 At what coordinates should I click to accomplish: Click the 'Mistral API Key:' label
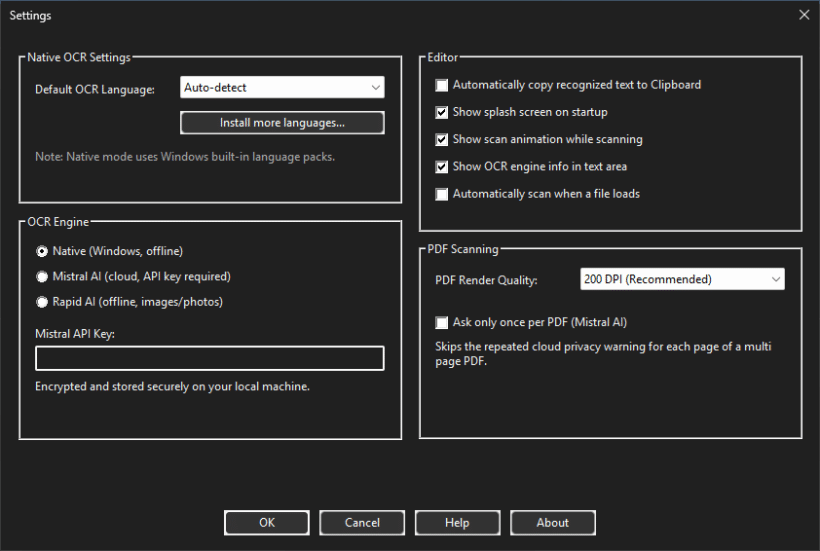(x=75, y=334)
